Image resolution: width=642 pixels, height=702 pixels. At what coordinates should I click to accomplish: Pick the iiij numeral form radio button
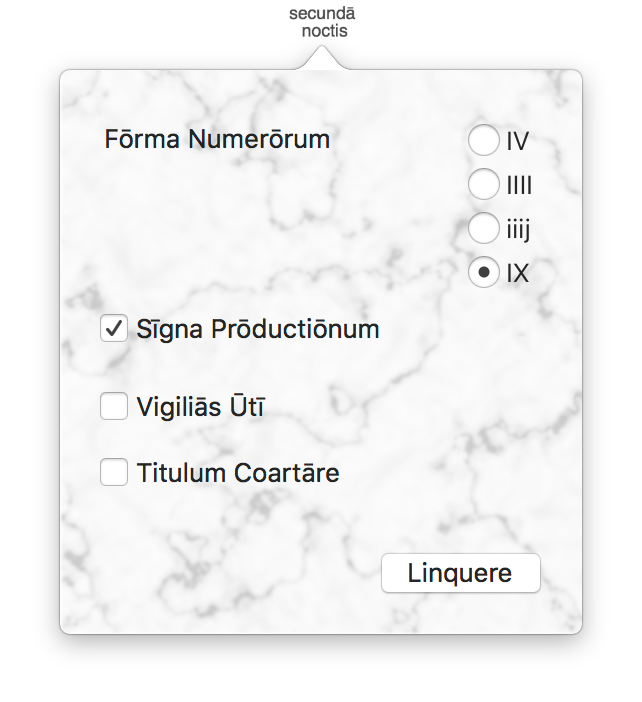pyautogui.click(x=484, y=228)
